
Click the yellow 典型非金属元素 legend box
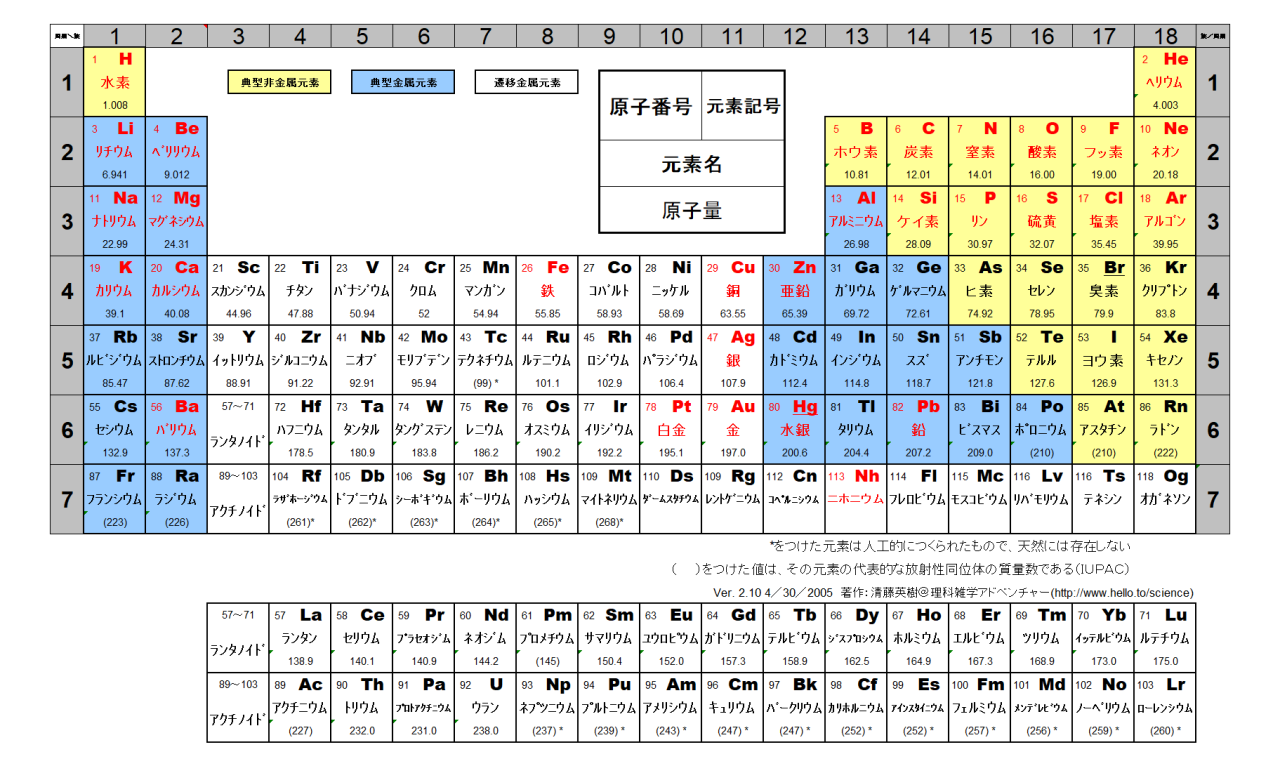point(273,82)
